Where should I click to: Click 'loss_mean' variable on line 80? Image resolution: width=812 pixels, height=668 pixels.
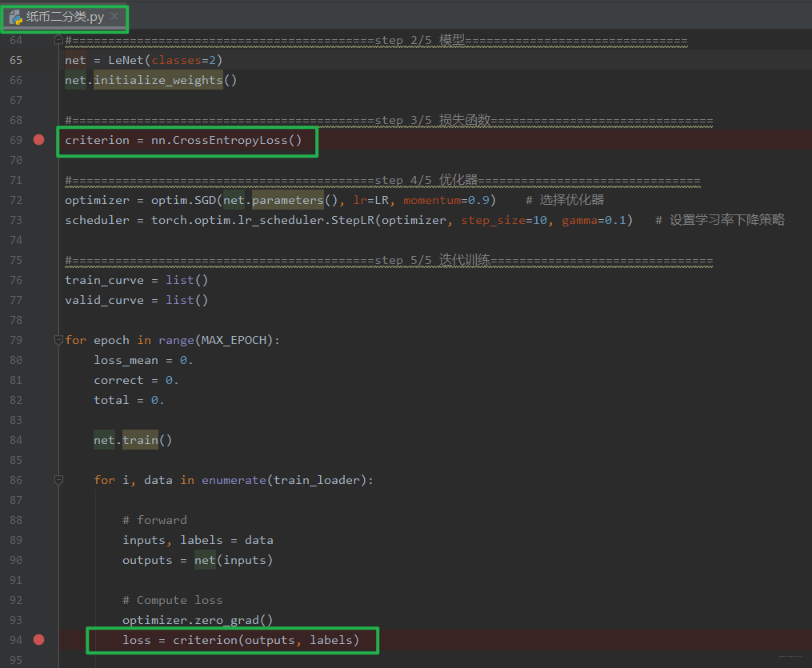tap(126, 360)
